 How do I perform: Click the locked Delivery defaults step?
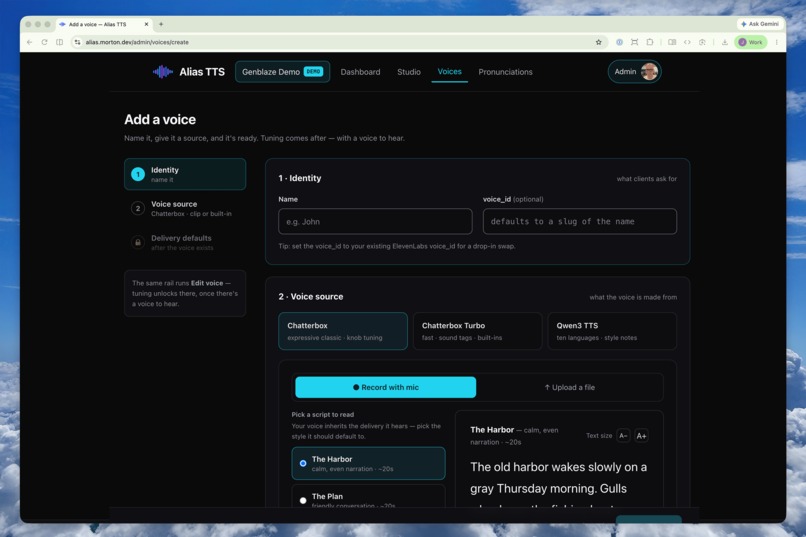tap(185, 242)
